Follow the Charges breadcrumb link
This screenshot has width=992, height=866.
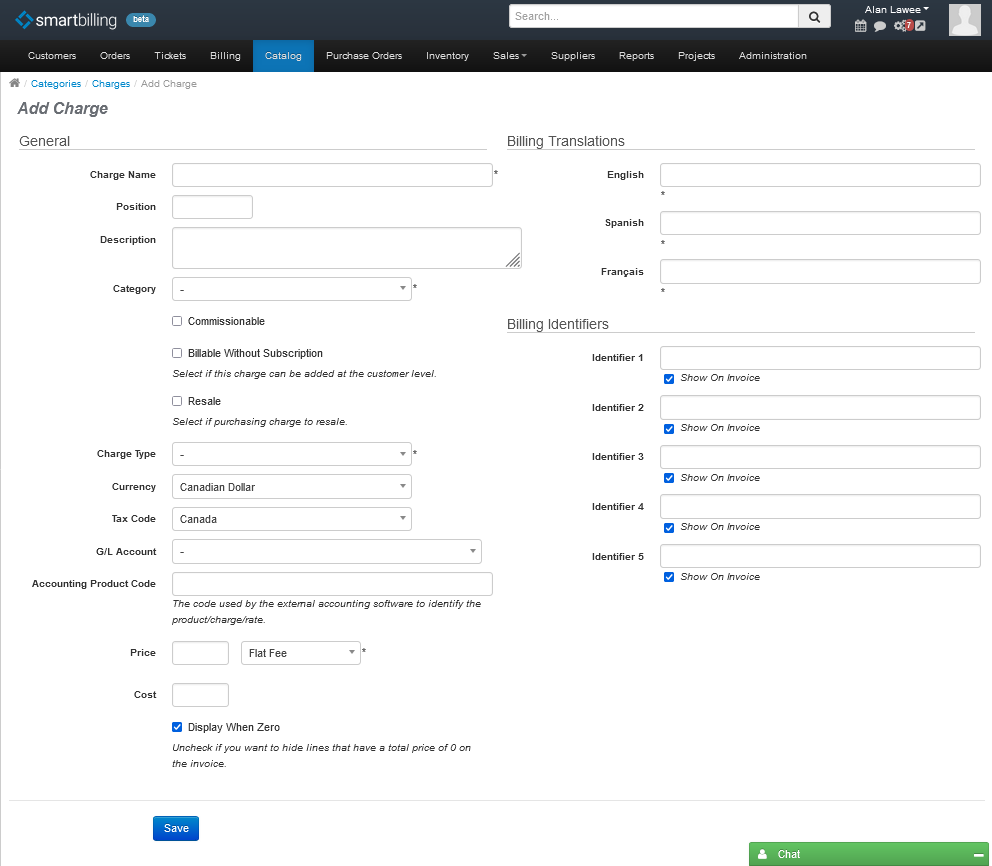(x=111, y=84)
